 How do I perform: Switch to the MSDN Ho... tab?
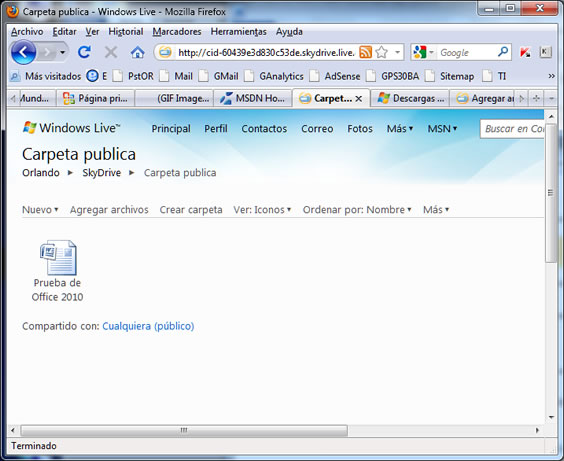253,98
